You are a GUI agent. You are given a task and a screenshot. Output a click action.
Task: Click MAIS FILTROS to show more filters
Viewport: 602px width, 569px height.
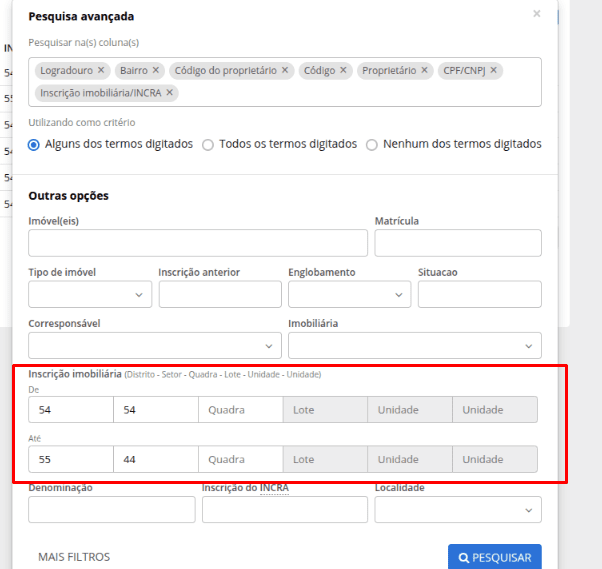[x=74, y=557]
